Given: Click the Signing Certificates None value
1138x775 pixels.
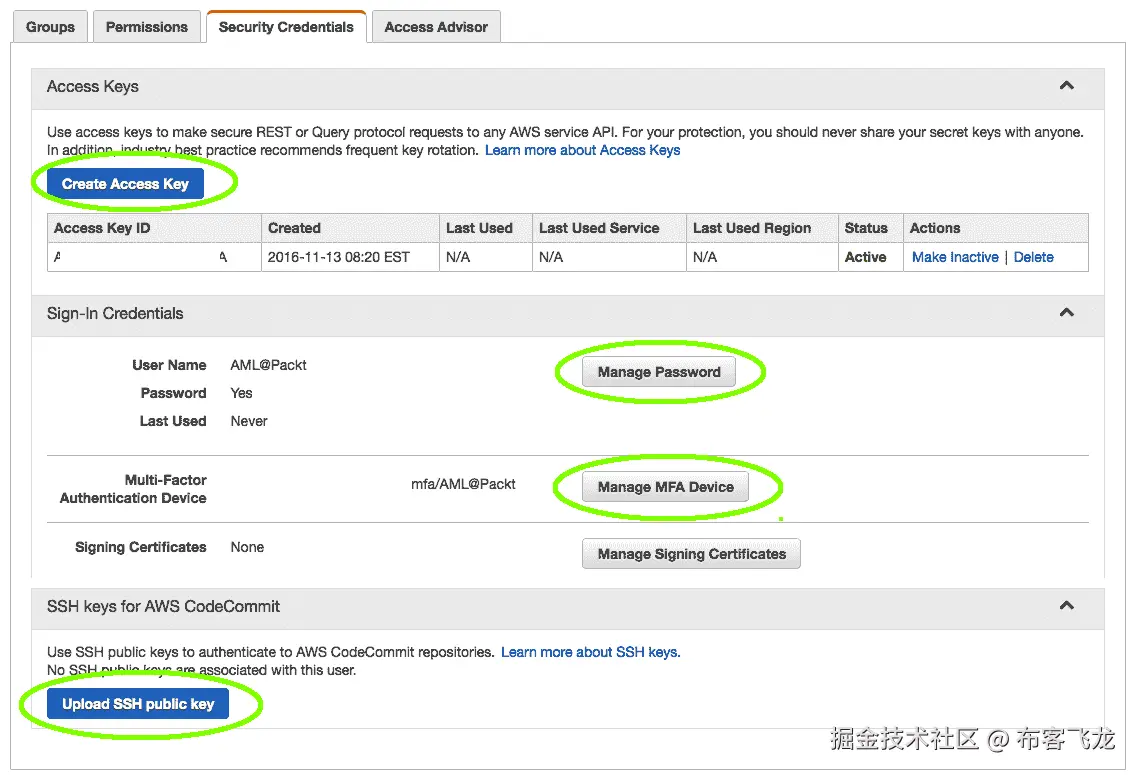Looking at the screenshot, I should pos(247,547).
